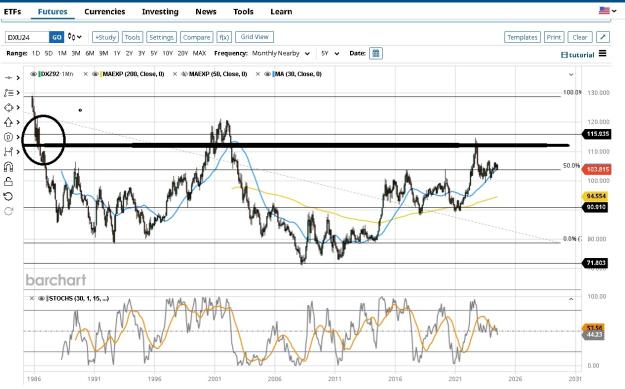Click the DXU24 symbol input field
Image resolution: width=625 pixels, height=389 pixels.
[27, 37]
